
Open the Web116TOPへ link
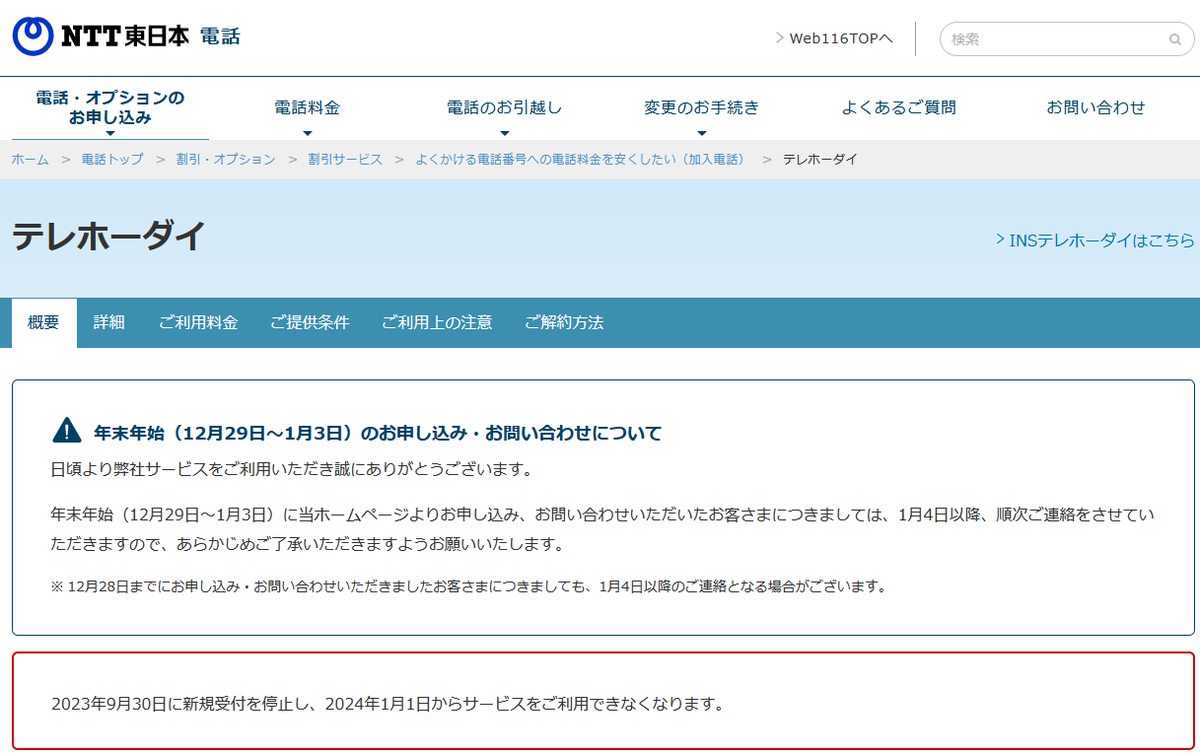[x=834, y=38]
